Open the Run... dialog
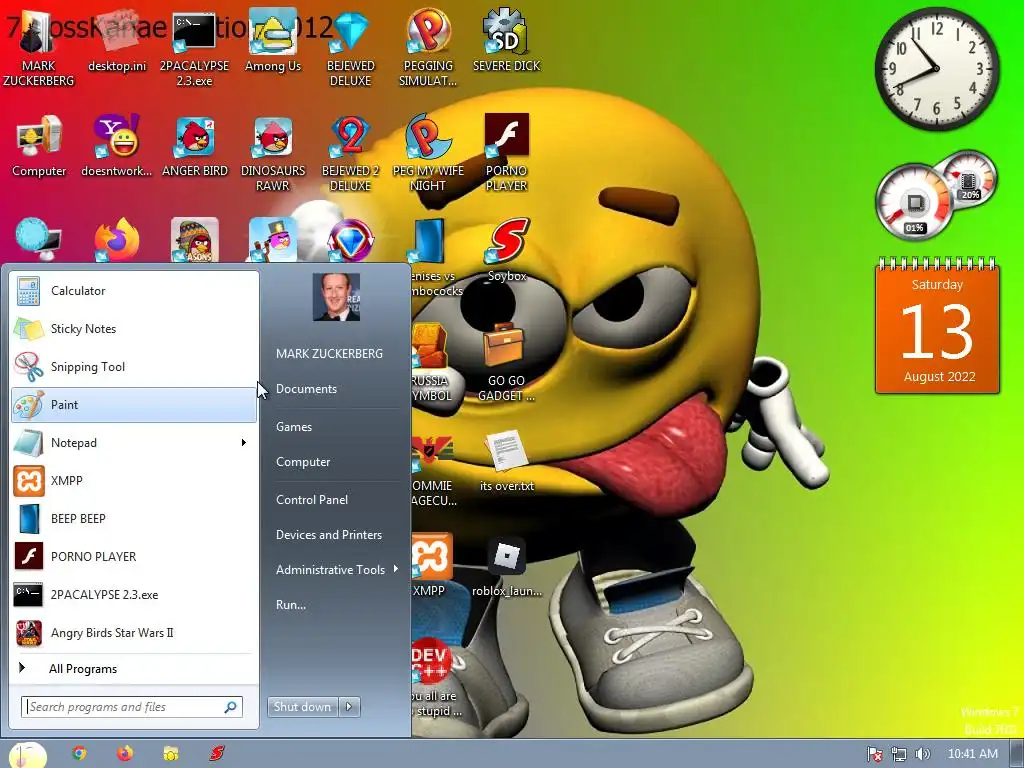The height and width of the screenshot is (768, 1024). tap(291, 605)
